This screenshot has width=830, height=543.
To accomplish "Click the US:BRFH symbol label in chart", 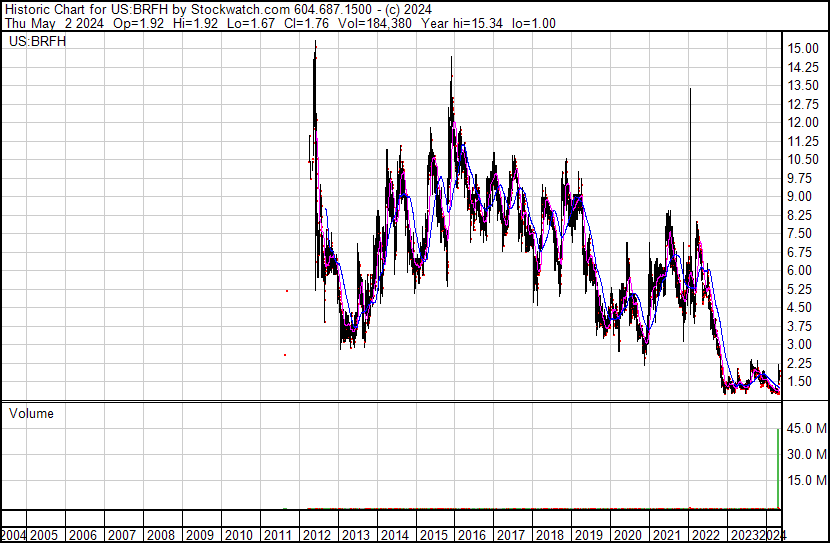I will (x=38, y=41).
